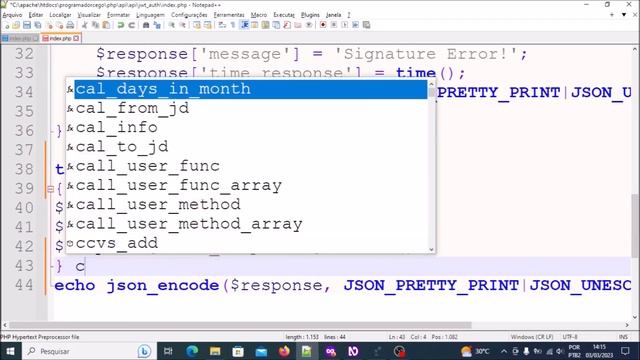Click autocomplete list scroll down arrow

click(431, 249)
